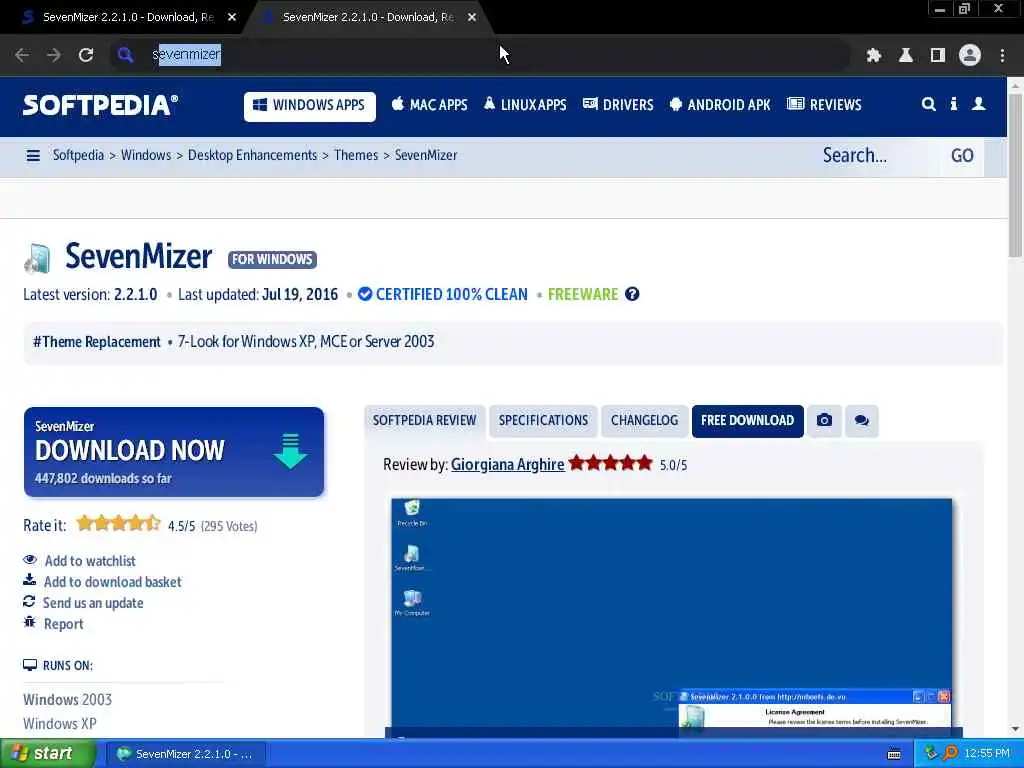This screenshot has width=1024, height=768.
Task: Open the Softpedia info icon
Action: (953, 104)
